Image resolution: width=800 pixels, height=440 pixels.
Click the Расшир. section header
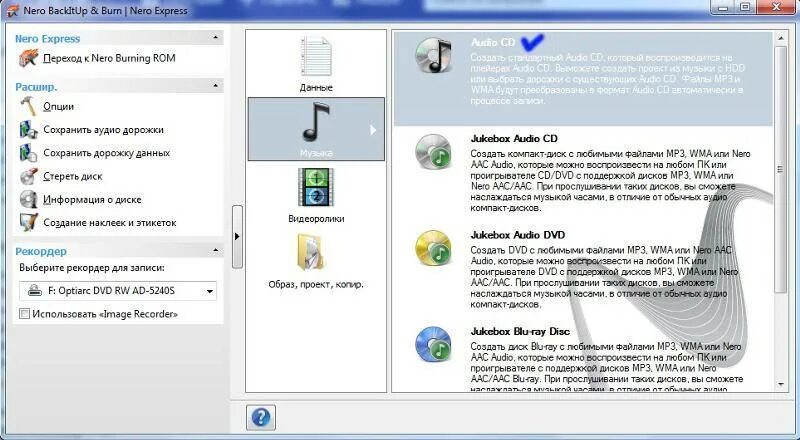coord(118,86)
